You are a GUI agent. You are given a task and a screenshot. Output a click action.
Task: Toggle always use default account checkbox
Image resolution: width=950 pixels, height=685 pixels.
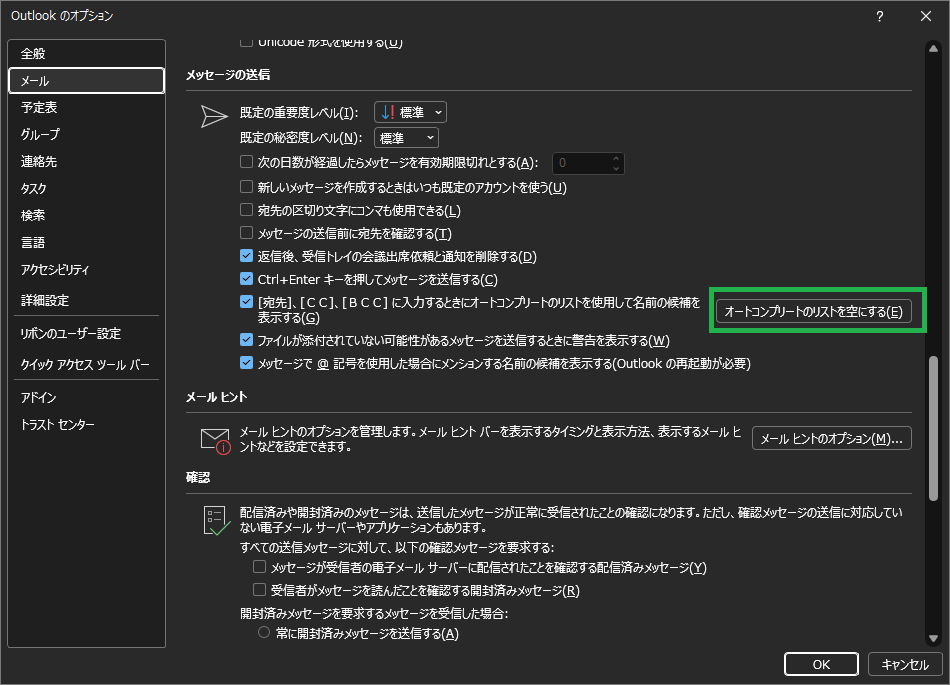[246, 187]
